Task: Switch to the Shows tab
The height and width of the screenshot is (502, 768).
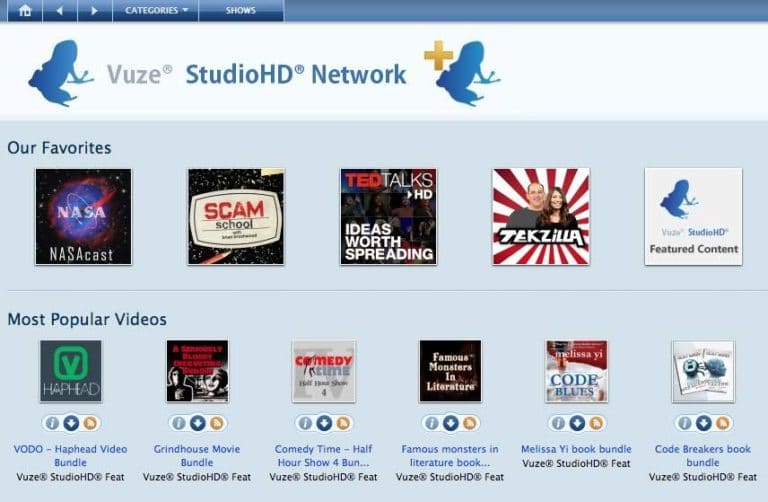Action: pyautogui.click(x=240, y=11)
